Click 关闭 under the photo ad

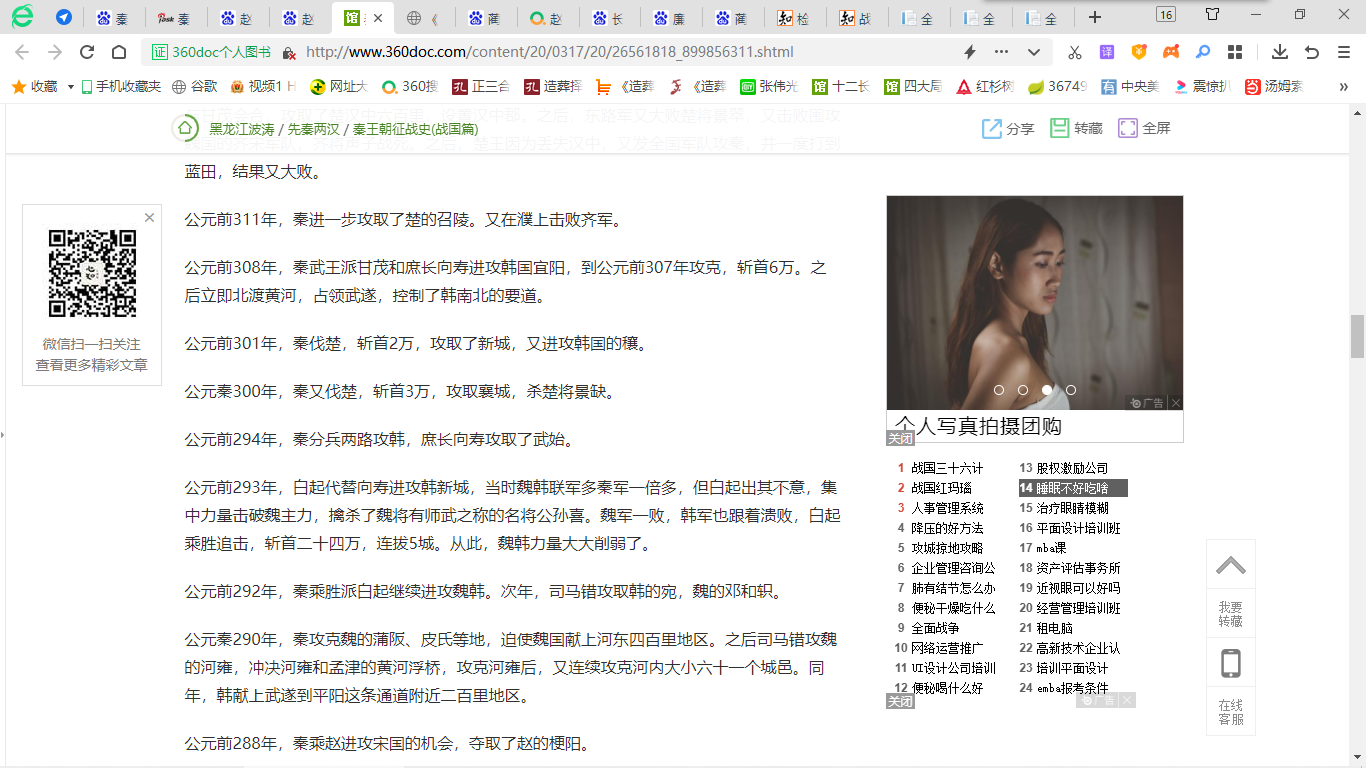click(900, 438)
